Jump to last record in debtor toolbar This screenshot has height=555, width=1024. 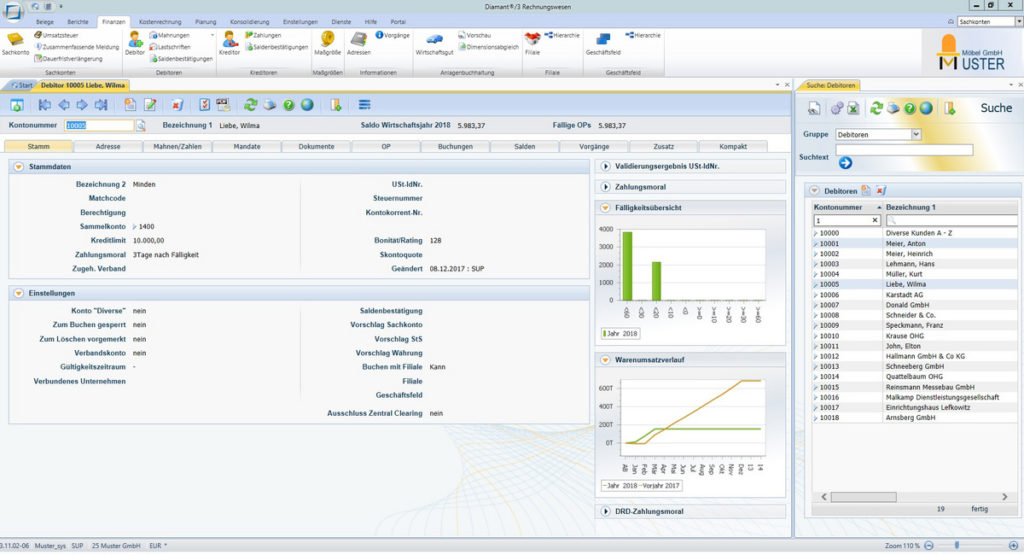coord(101,105)
